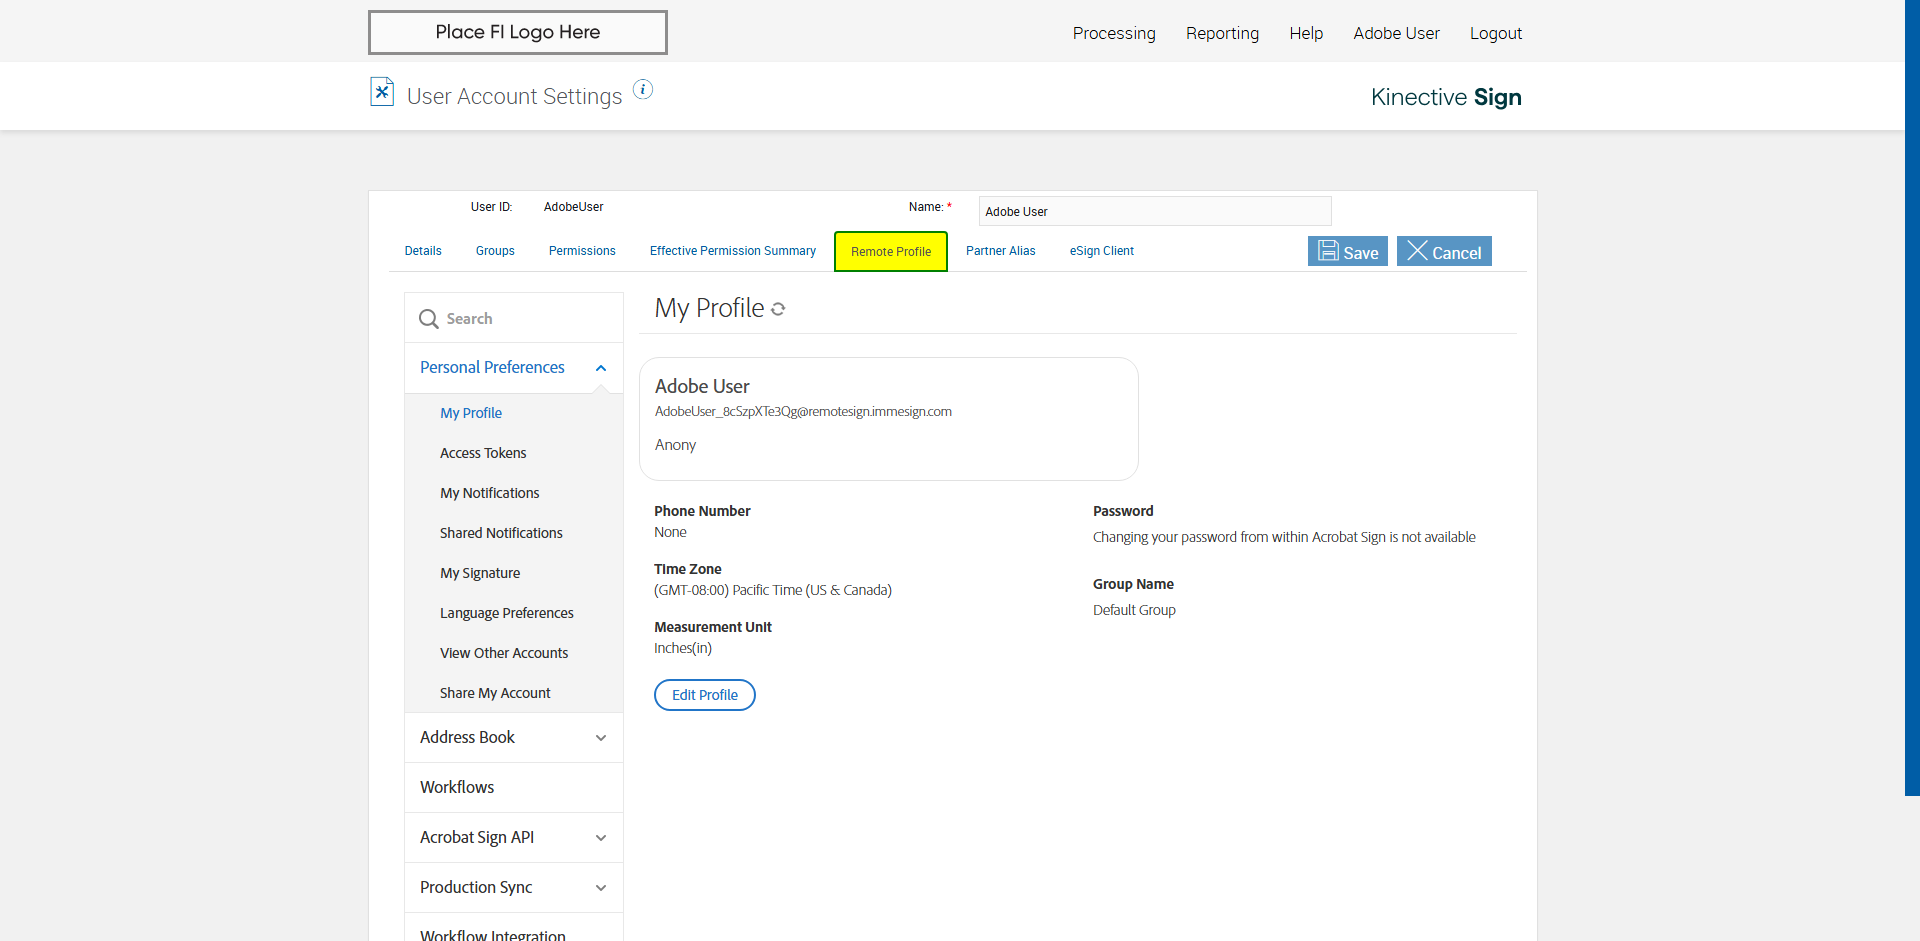Click the info icon beside User Account Settings
The width and height of the screenshot is (1920, 941).
point(643,90)
